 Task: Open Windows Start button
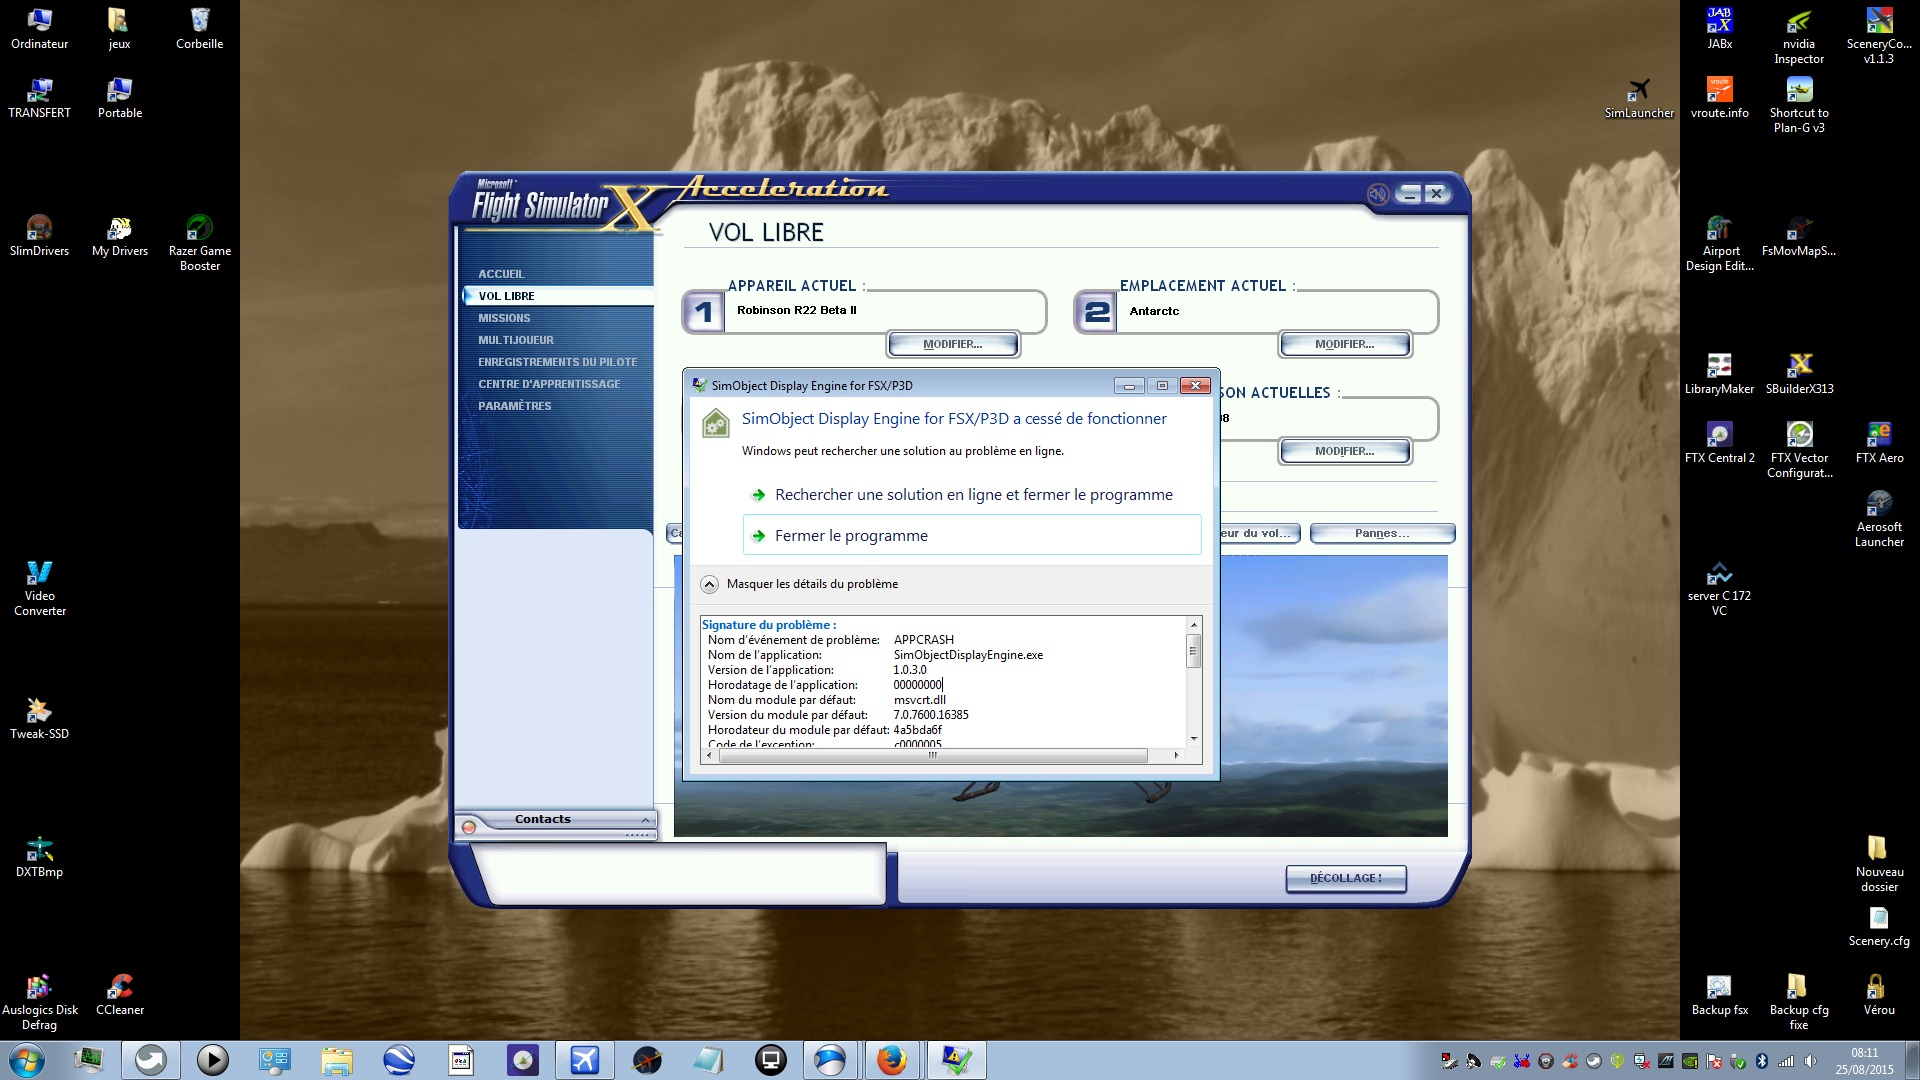tap(26, 1060)
